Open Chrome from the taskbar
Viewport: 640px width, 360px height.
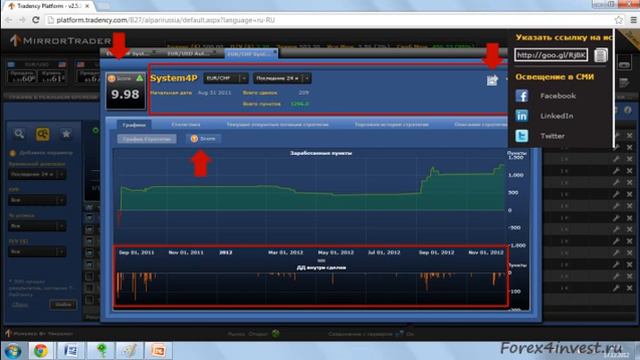pyautogui.click(x=41, y=351)
